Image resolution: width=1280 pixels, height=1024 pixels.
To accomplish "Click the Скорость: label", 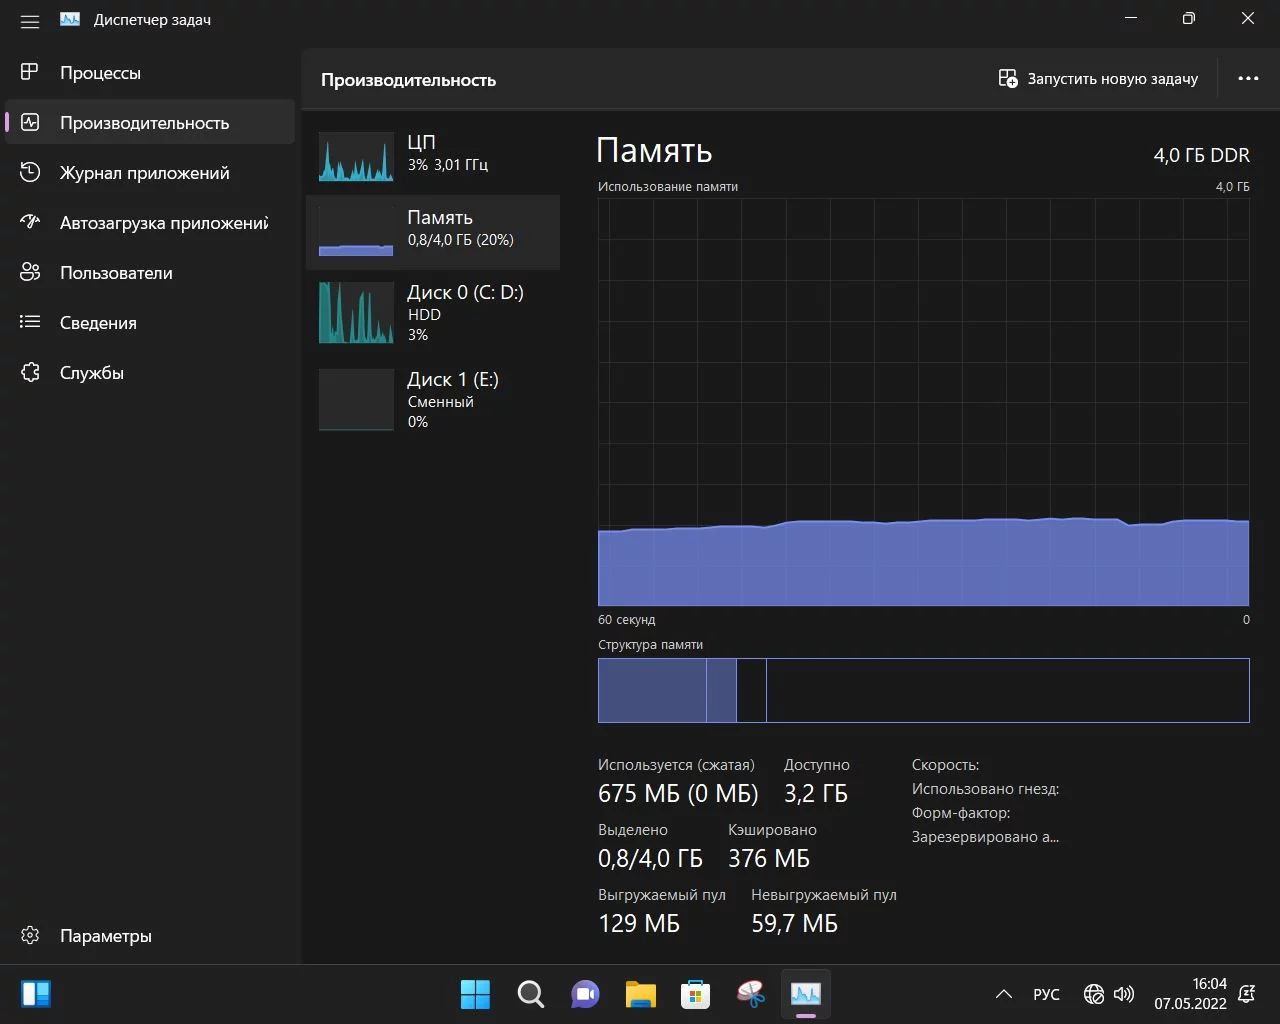I will coord(945,765).
